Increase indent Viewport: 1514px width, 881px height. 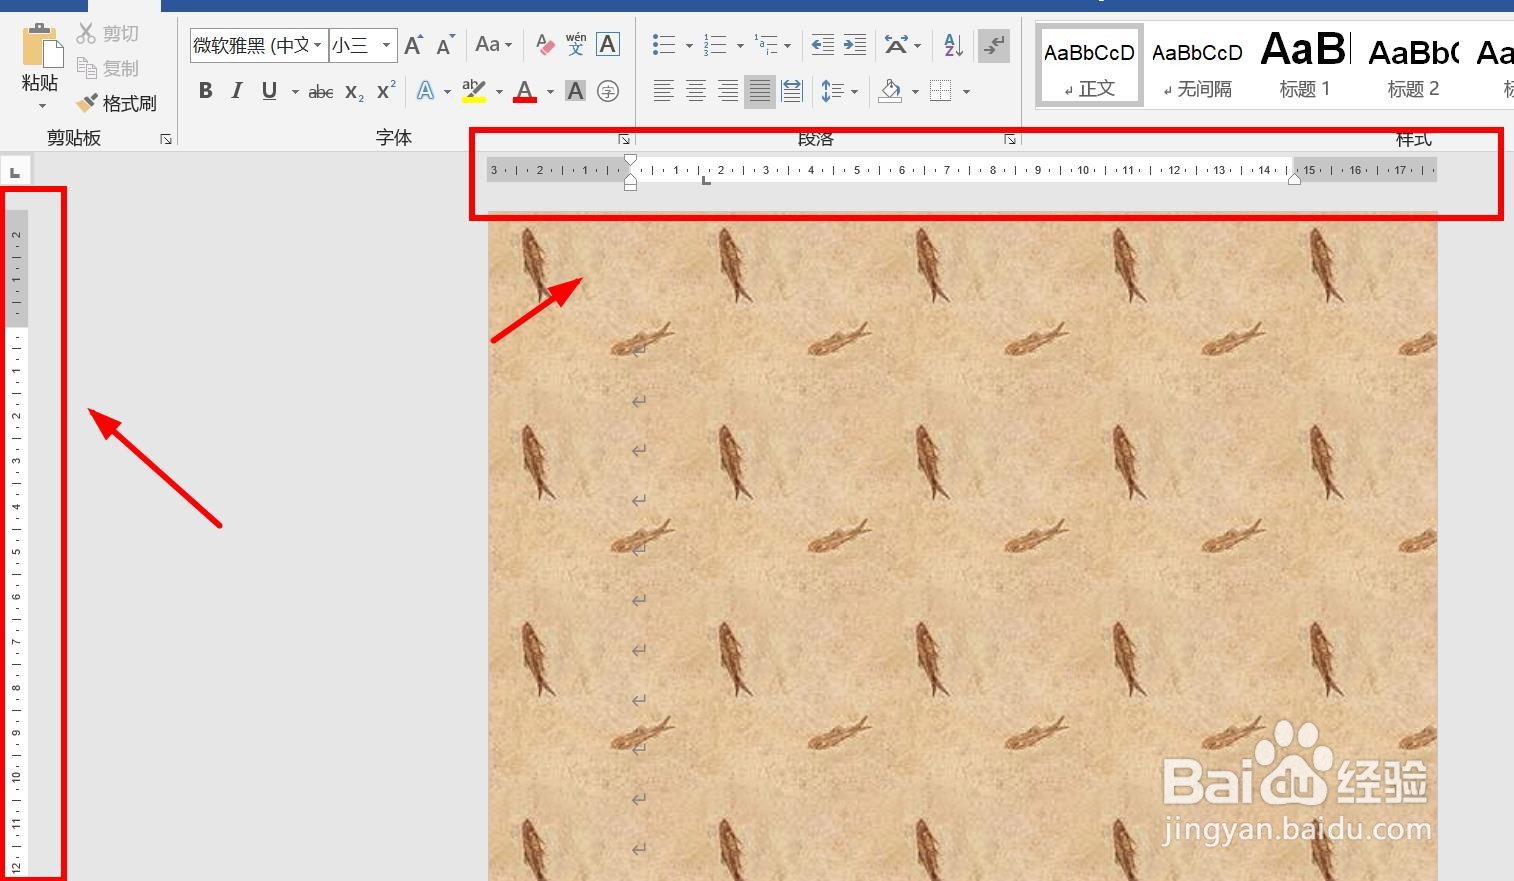[855, 45]
